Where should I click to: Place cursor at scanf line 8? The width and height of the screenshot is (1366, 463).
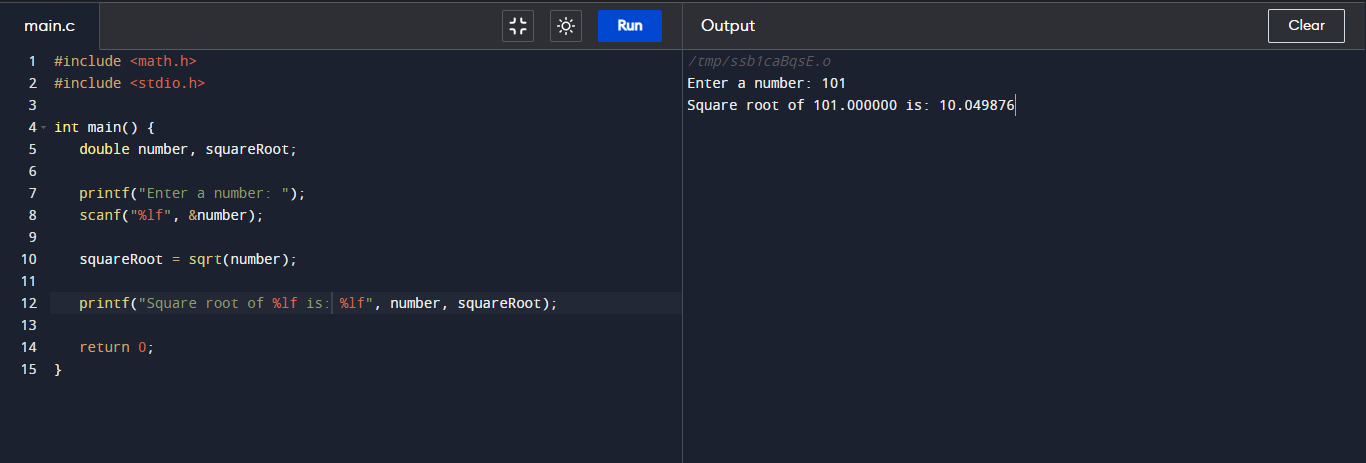tap(171, 215)
